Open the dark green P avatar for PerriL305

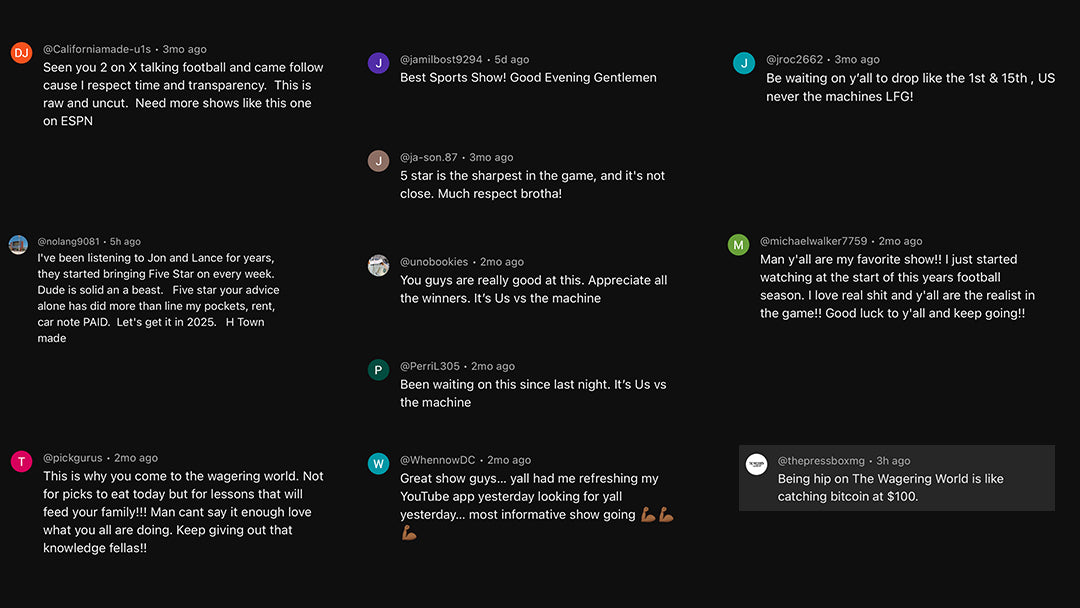(x=378, y=370)
